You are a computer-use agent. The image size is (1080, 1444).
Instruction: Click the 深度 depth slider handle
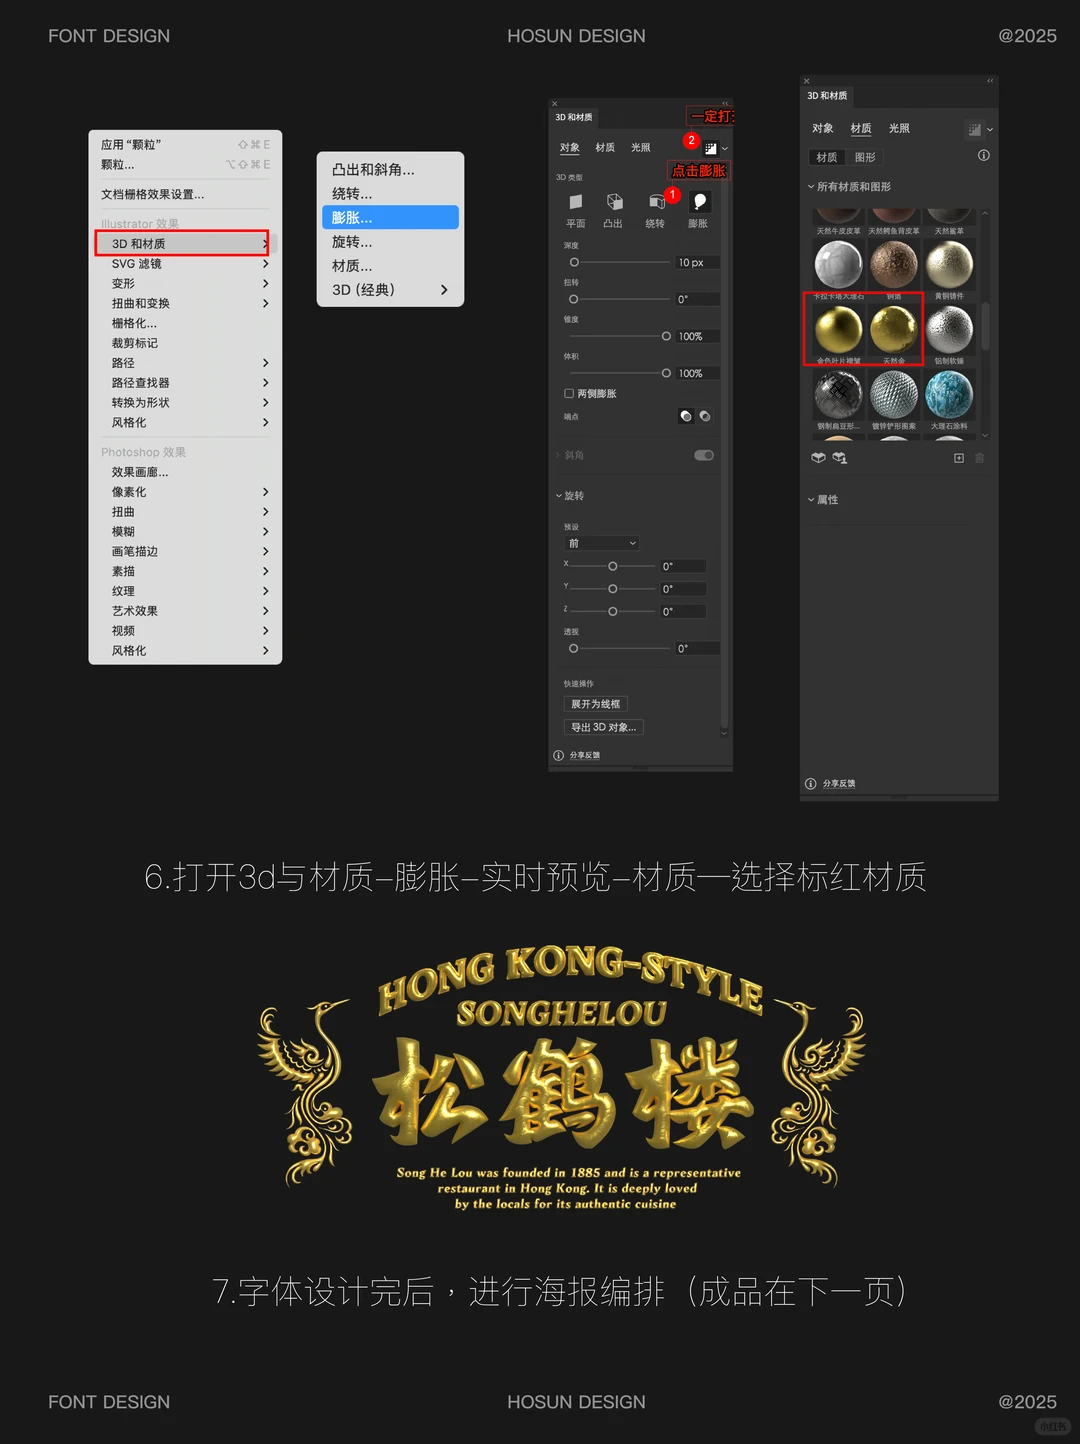[574, 263]
